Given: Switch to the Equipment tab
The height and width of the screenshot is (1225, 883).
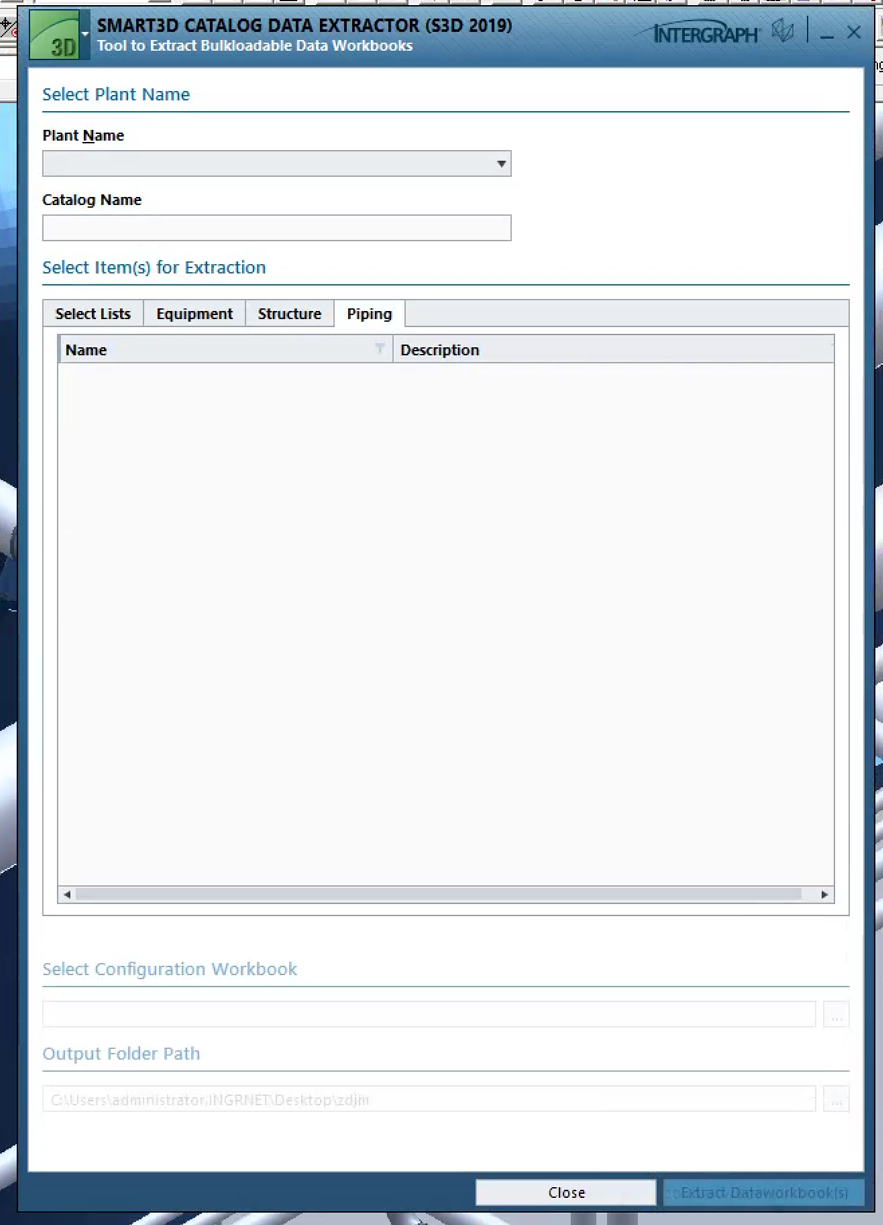Looking at the screenshot, I should pos(194,313).
